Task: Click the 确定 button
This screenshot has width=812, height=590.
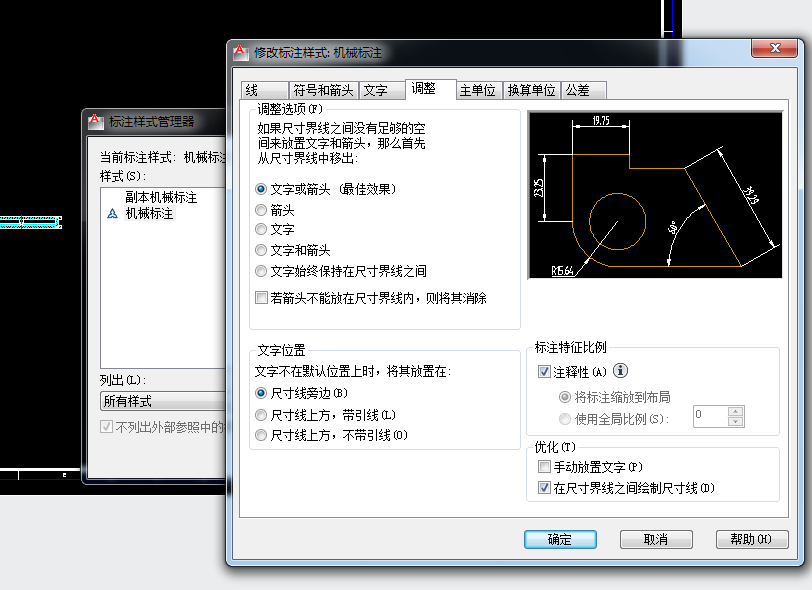Action: 560,539
